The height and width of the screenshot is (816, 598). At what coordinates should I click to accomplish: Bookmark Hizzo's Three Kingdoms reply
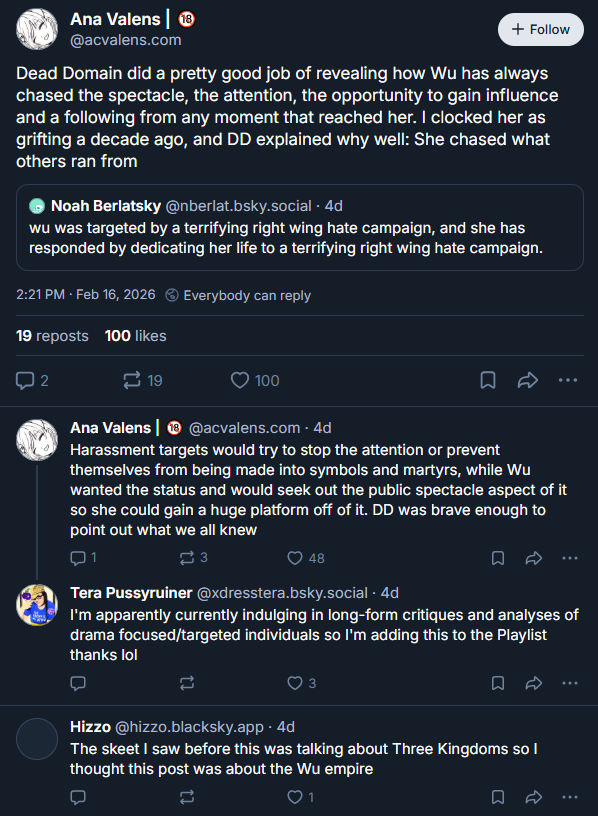click(498, 797)
